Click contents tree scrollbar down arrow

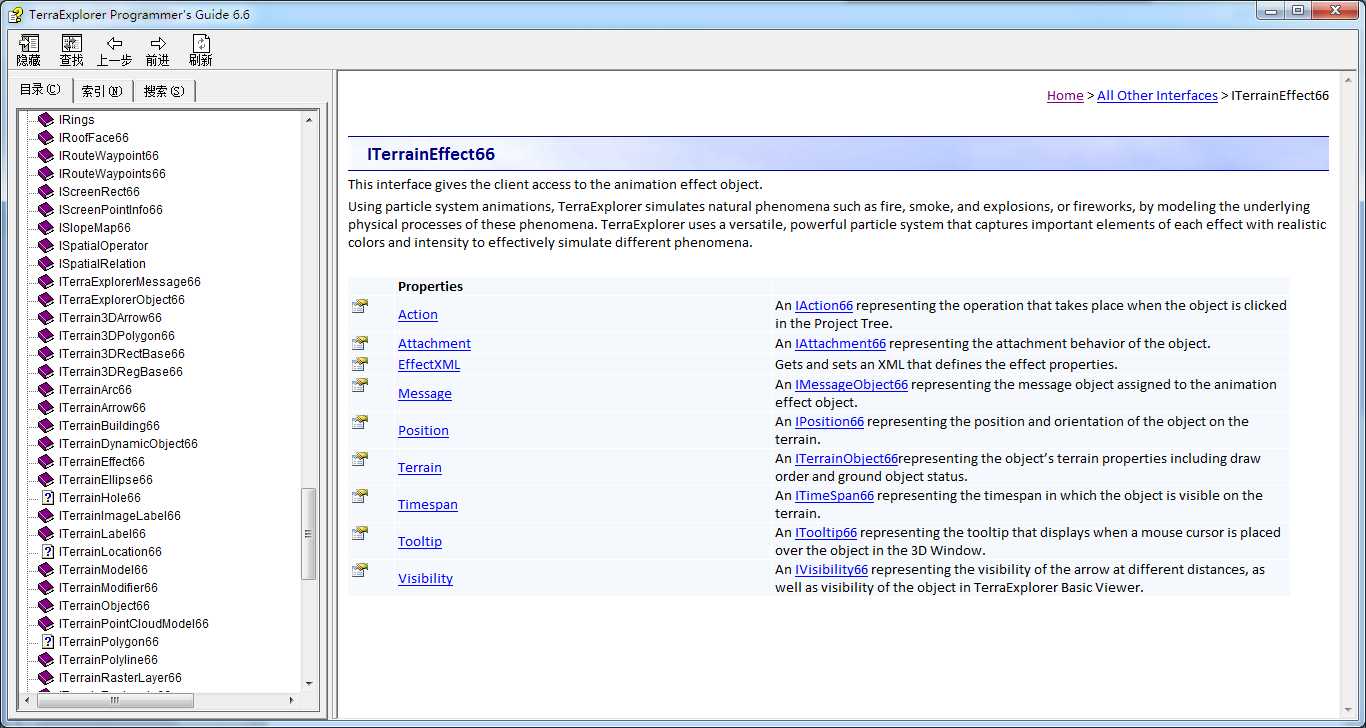309,683
